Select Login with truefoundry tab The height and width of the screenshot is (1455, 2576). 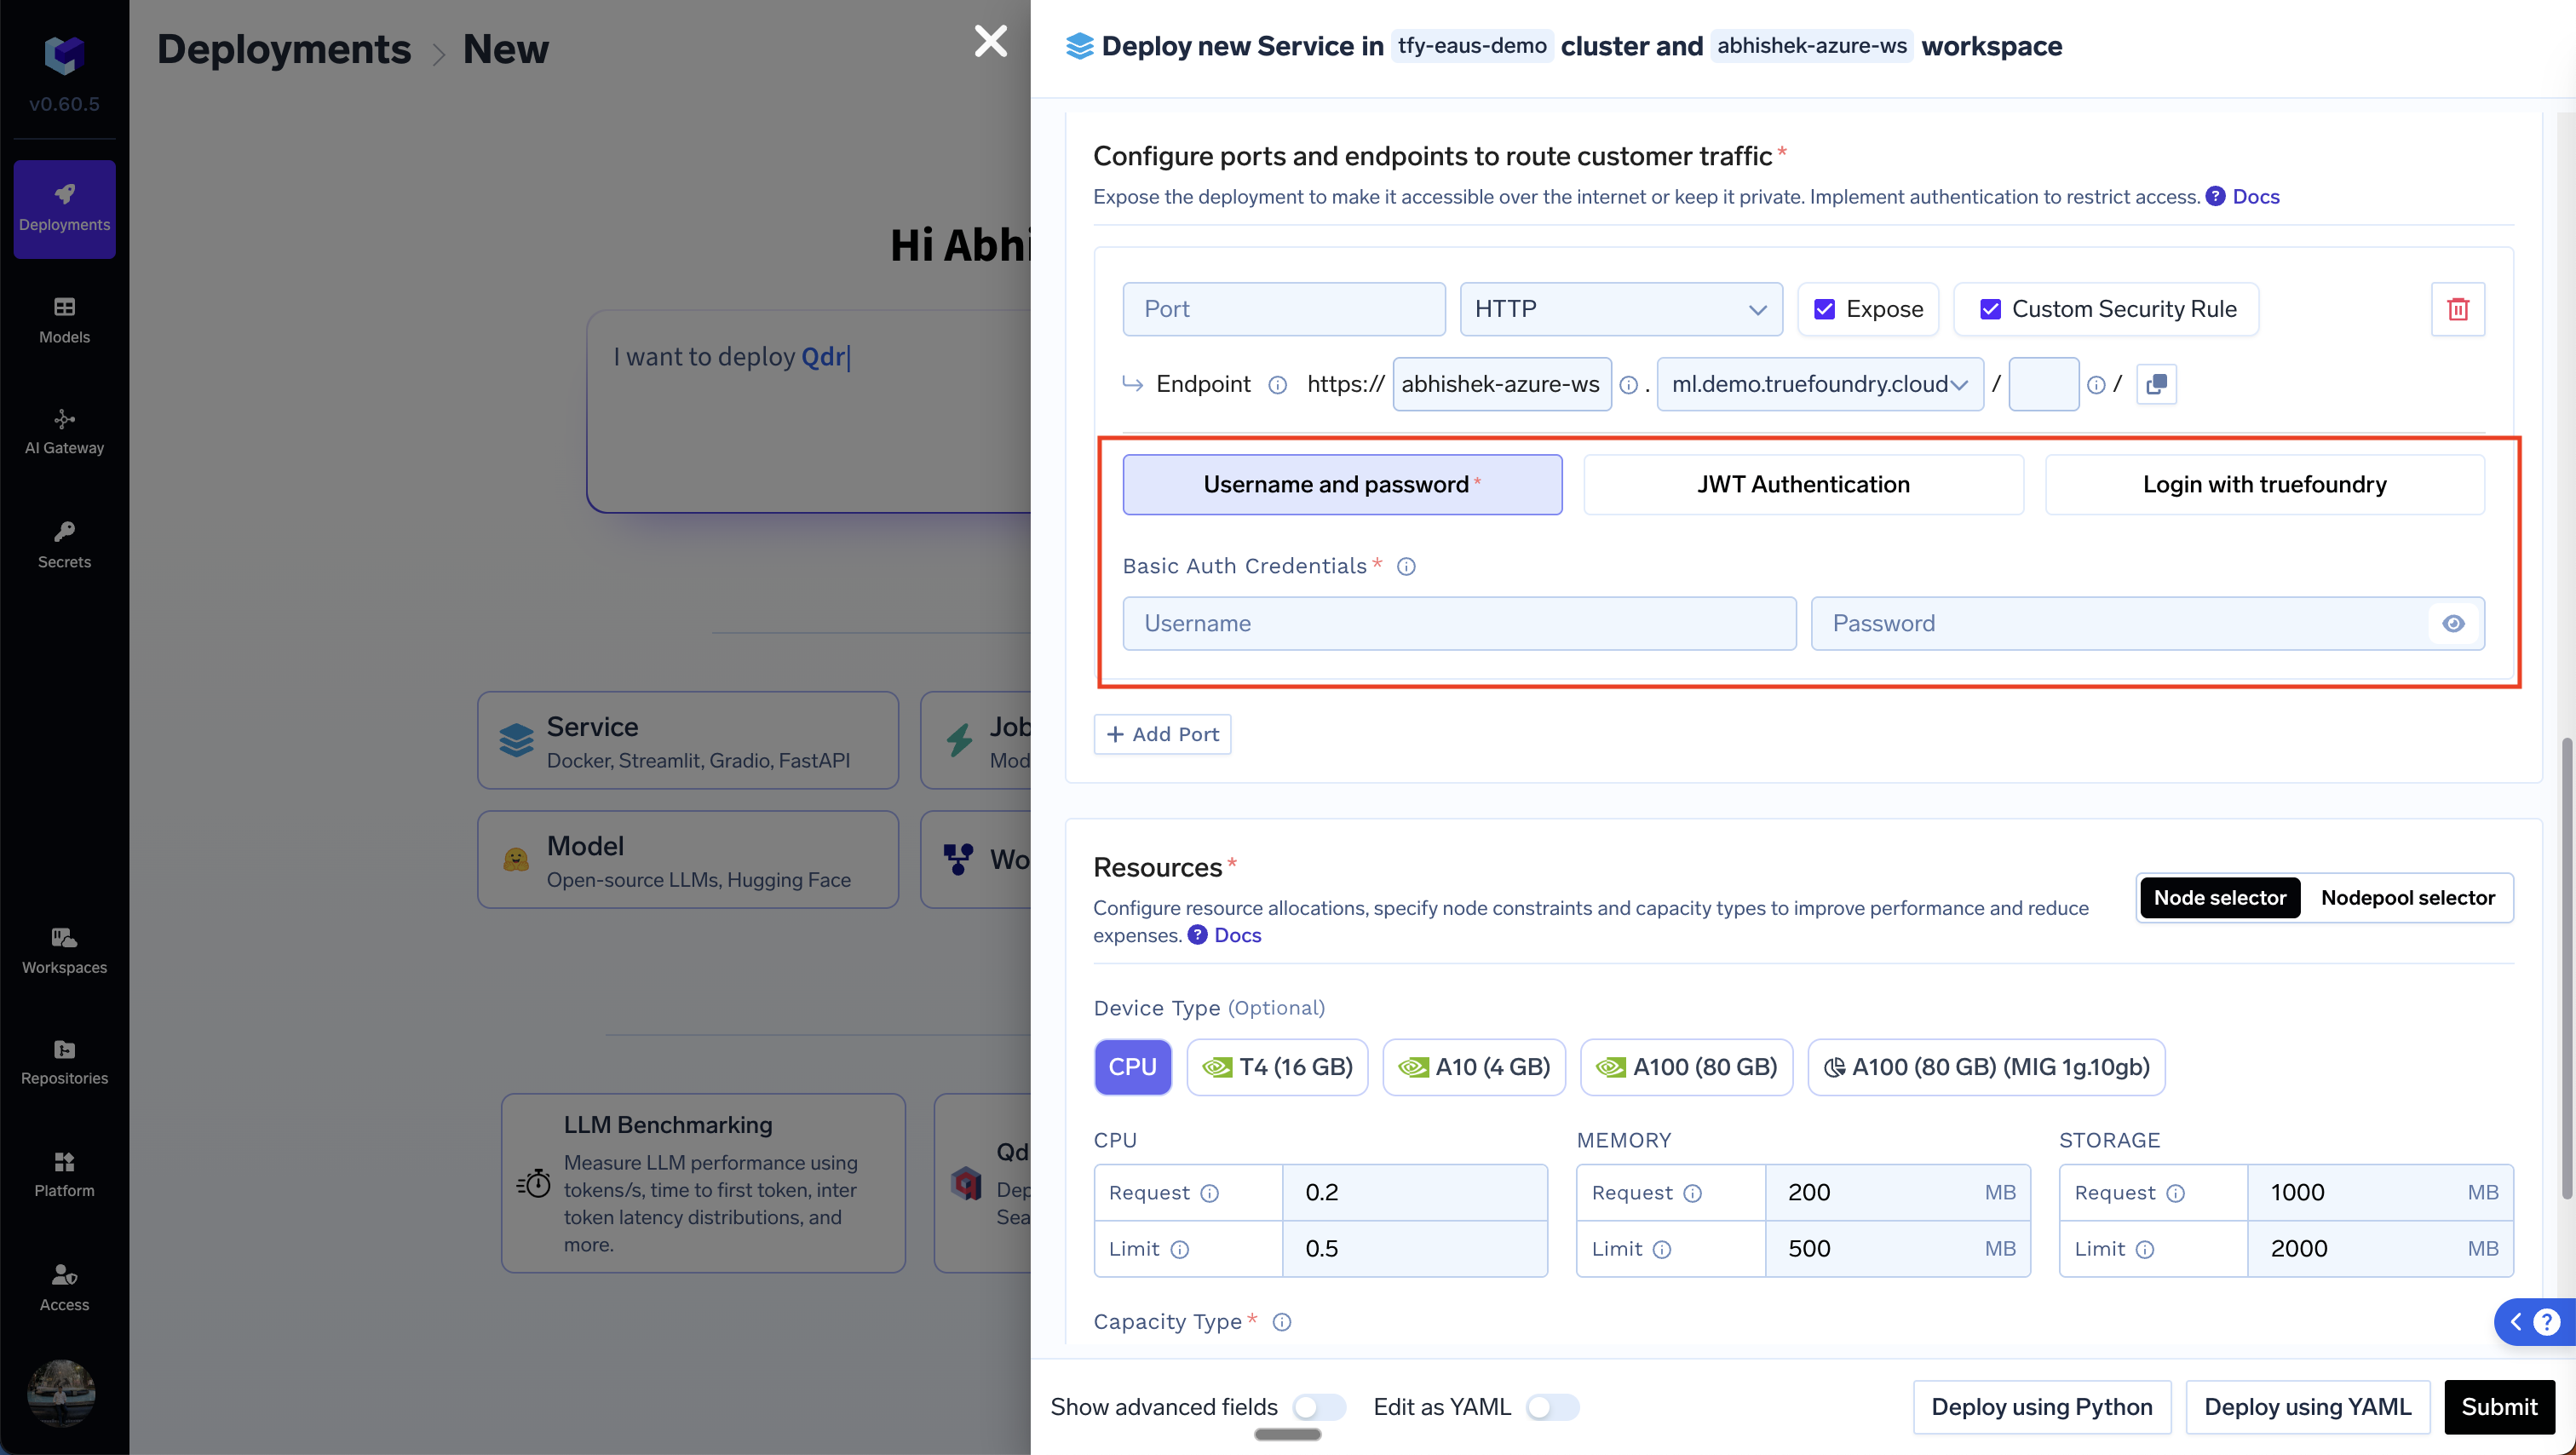click(2264, 485)
